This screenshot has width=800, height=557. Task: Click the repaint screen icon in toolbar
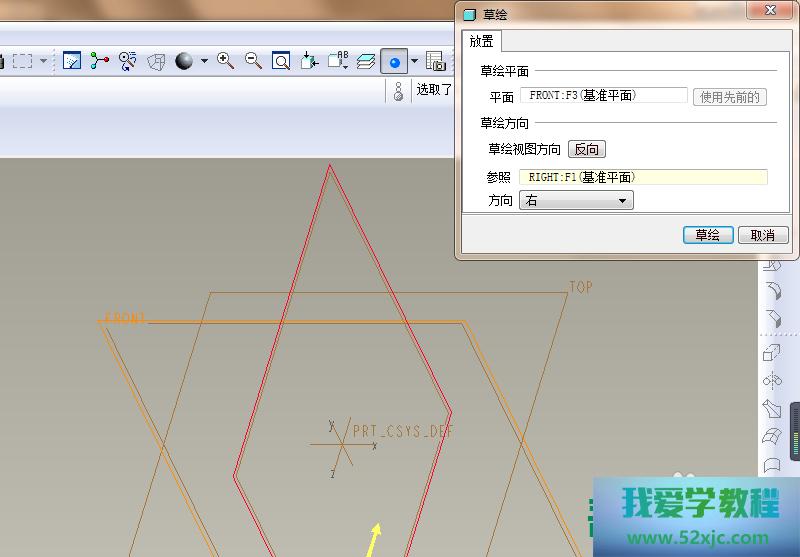[x=72, y=61]
